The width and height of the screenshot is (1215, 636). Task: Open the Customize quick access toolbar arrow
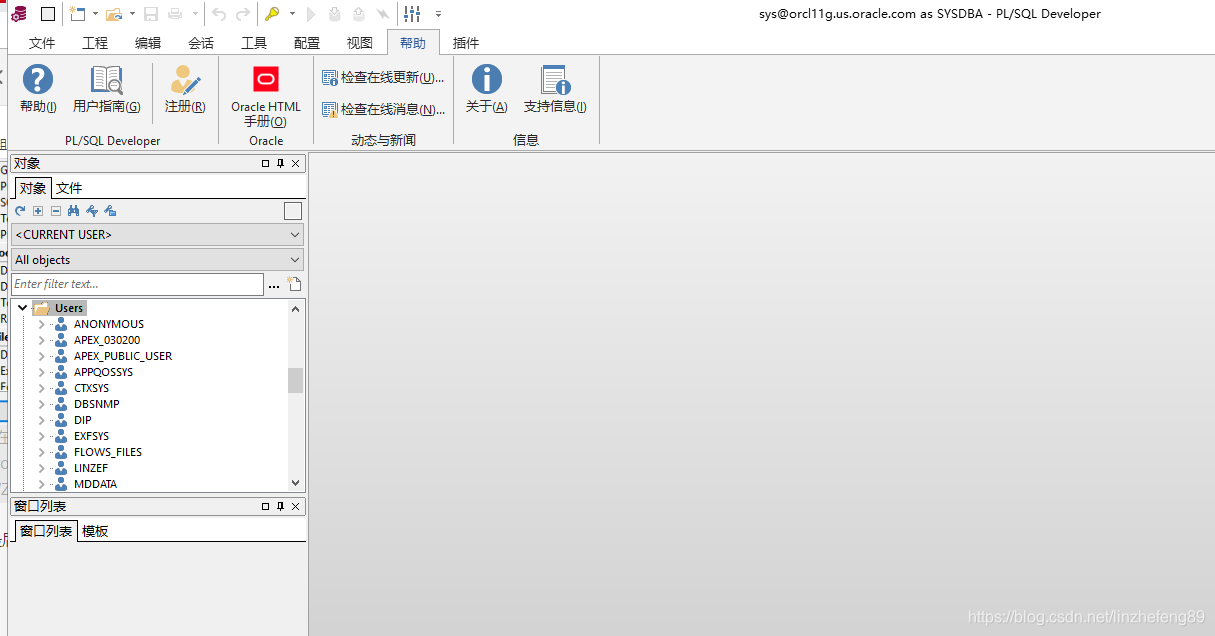click(x=438, y=14)
